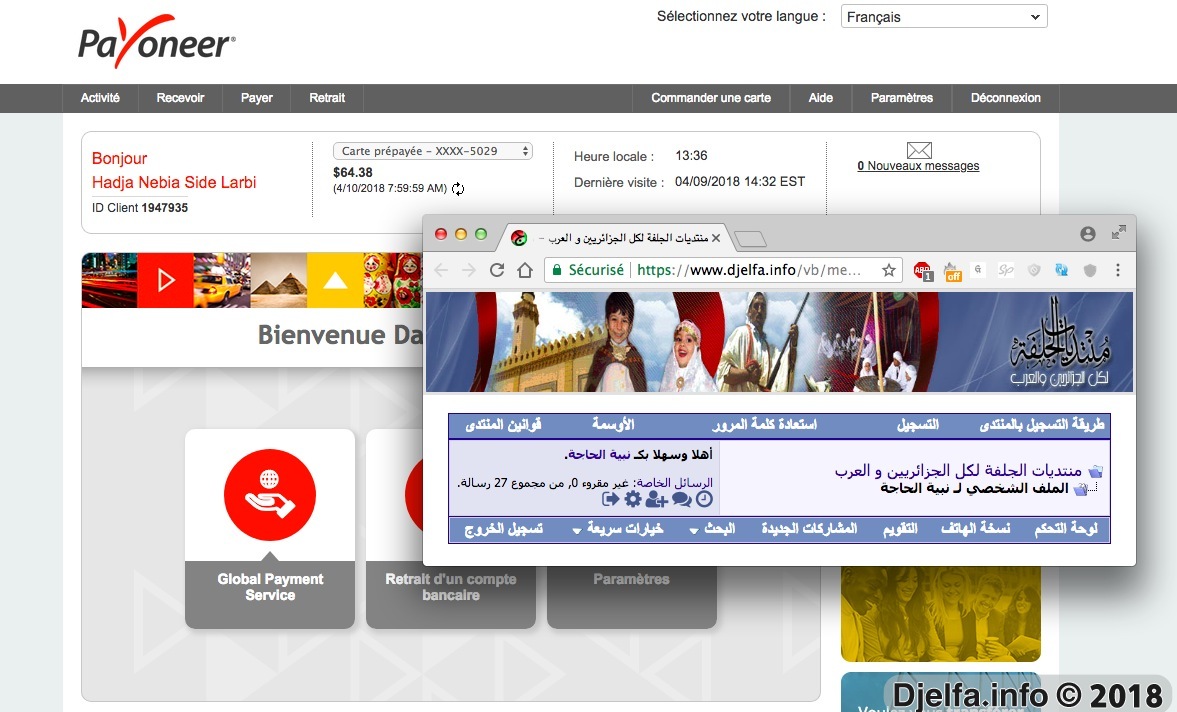Reload the djelfa.info page
The image size is (1177, 712).
497,270
